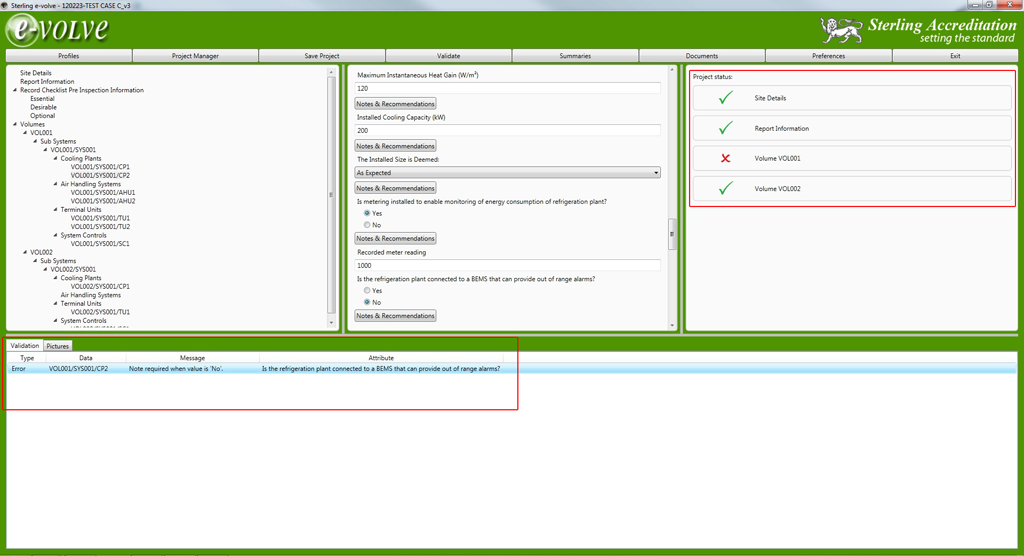The width and height of the screenshot is (1024, 556).
Task: Collapse Air Handling Systems under VOL001/SYS001
Action: [56, 184]
